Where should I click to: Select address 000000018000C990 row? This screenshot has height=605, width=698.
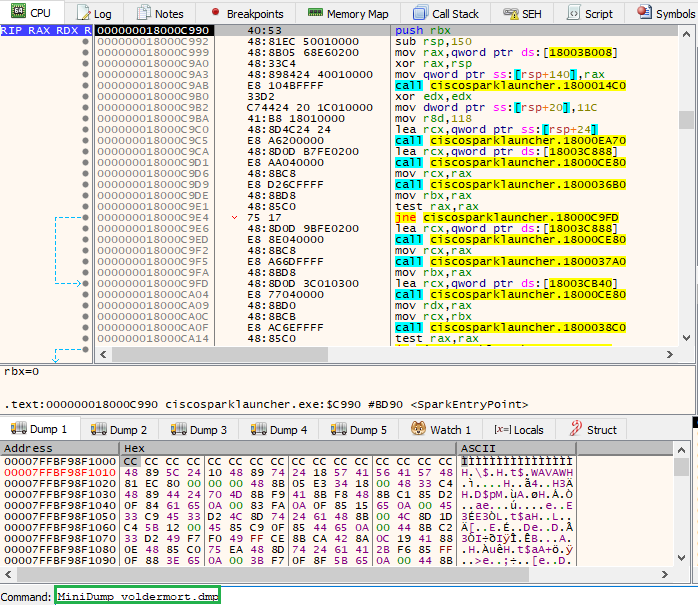[154, 31]
